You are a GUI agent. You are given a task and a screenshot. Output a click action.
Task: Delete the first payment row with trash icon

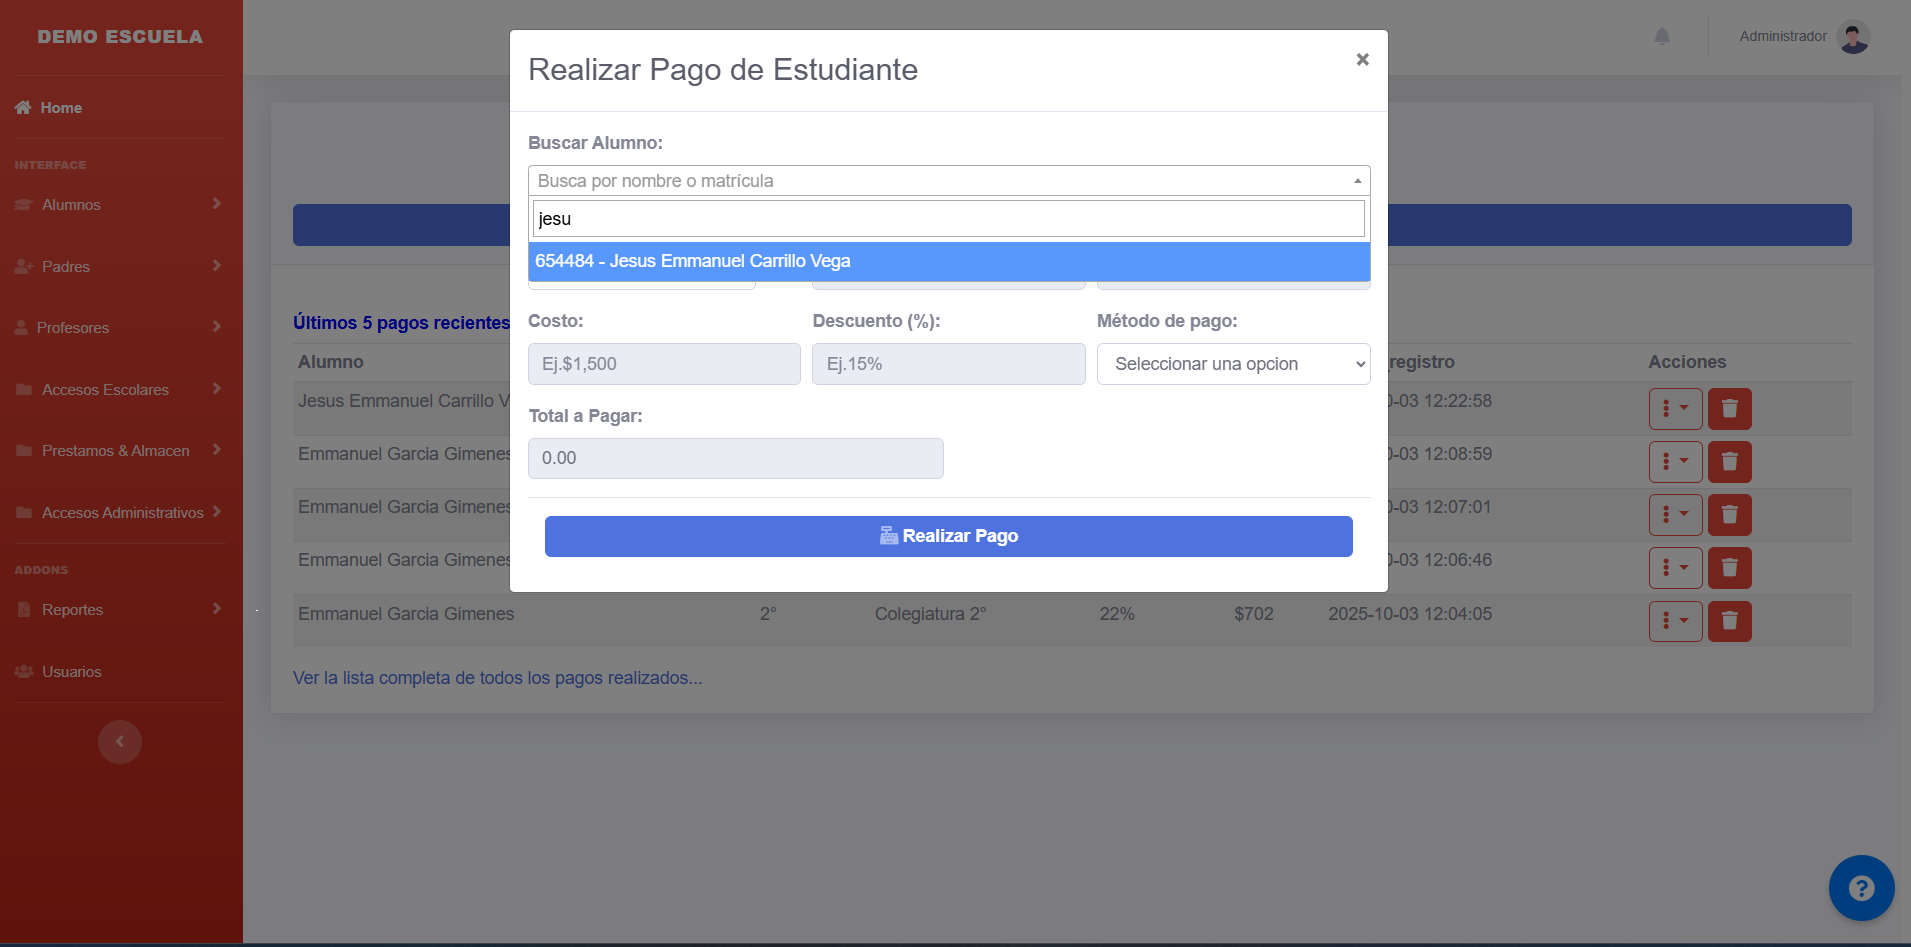click(1729, 409)
